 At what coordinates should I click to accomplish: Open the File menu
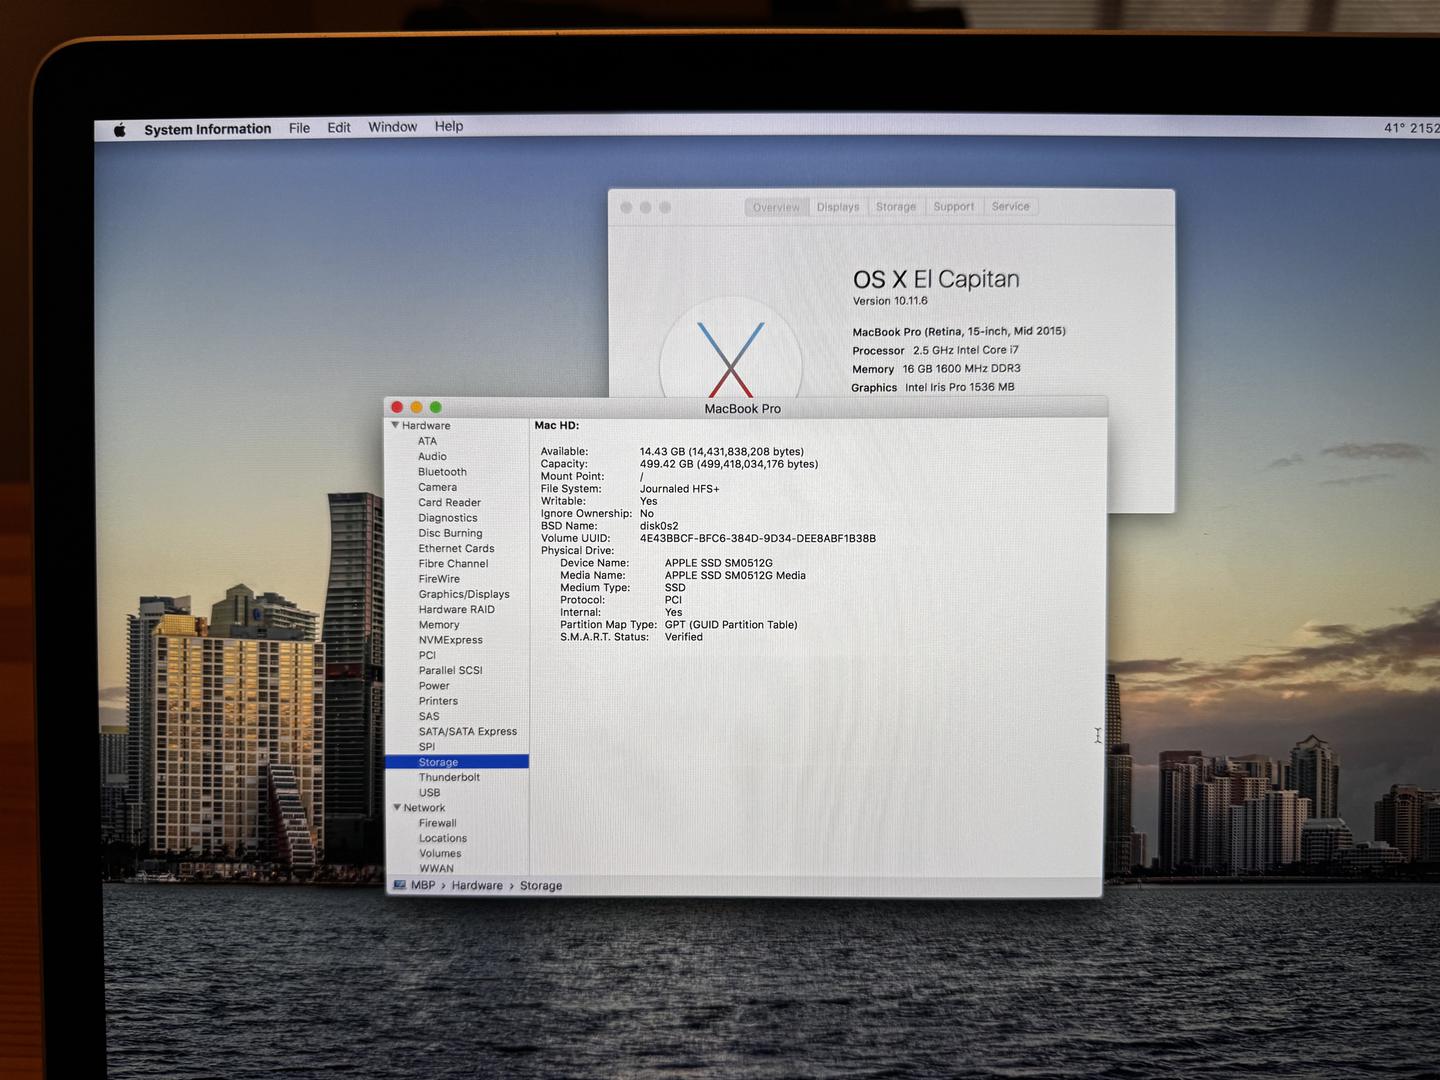299,128
